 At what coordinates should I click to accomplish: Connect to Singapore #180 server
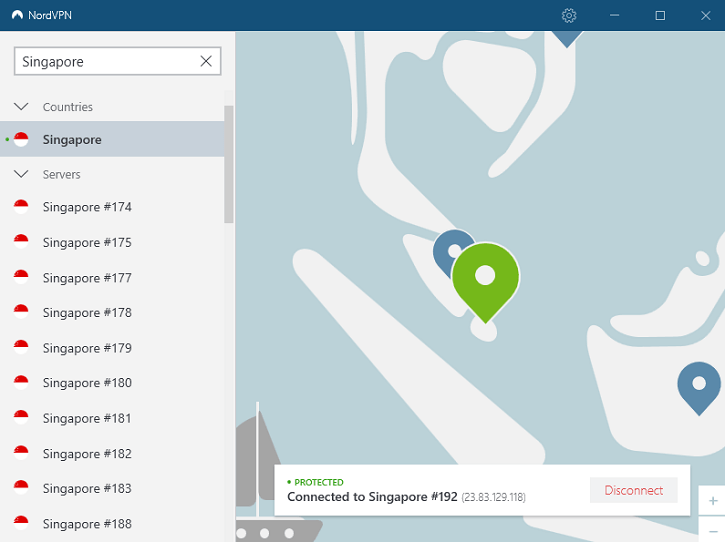(112, 383)
